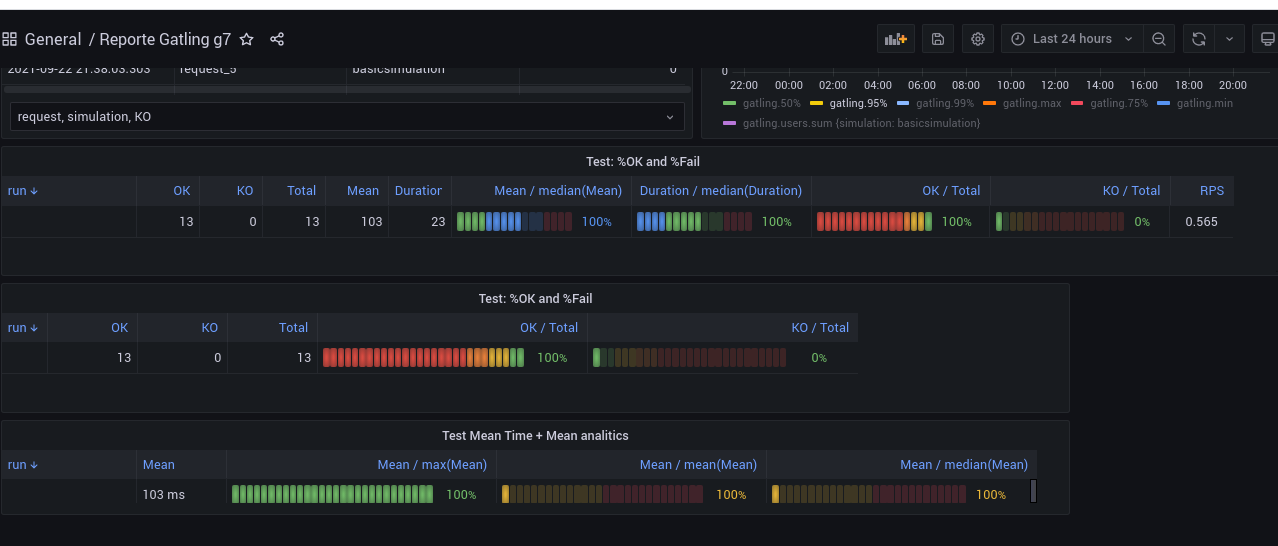Cycle view mode with monitor icon

point(1267,39)
